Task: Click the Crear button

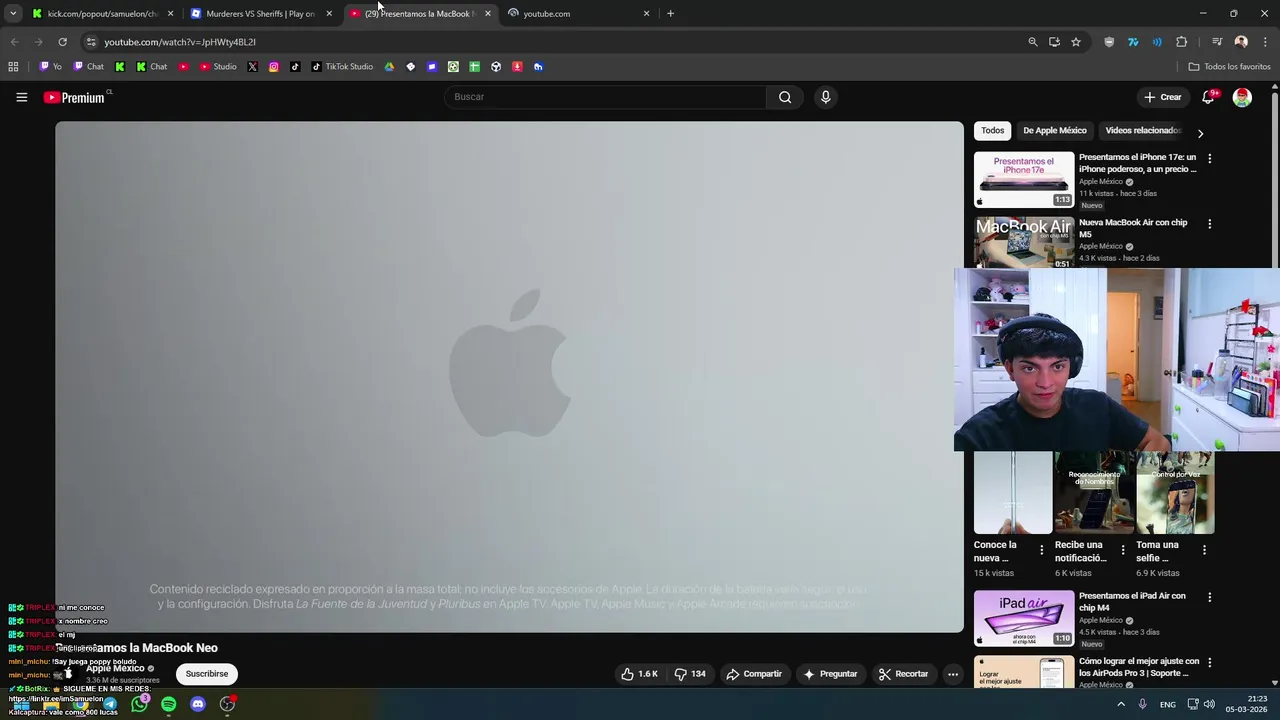Action: click(1163, 97)
